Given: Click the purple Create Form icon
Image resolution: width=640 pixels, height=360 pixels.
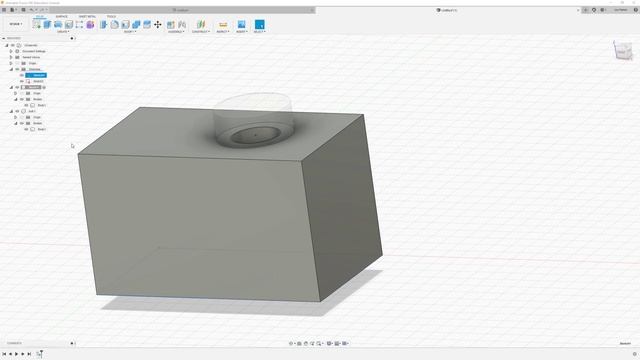Looking at the screenshot, I should coord(90,24).
